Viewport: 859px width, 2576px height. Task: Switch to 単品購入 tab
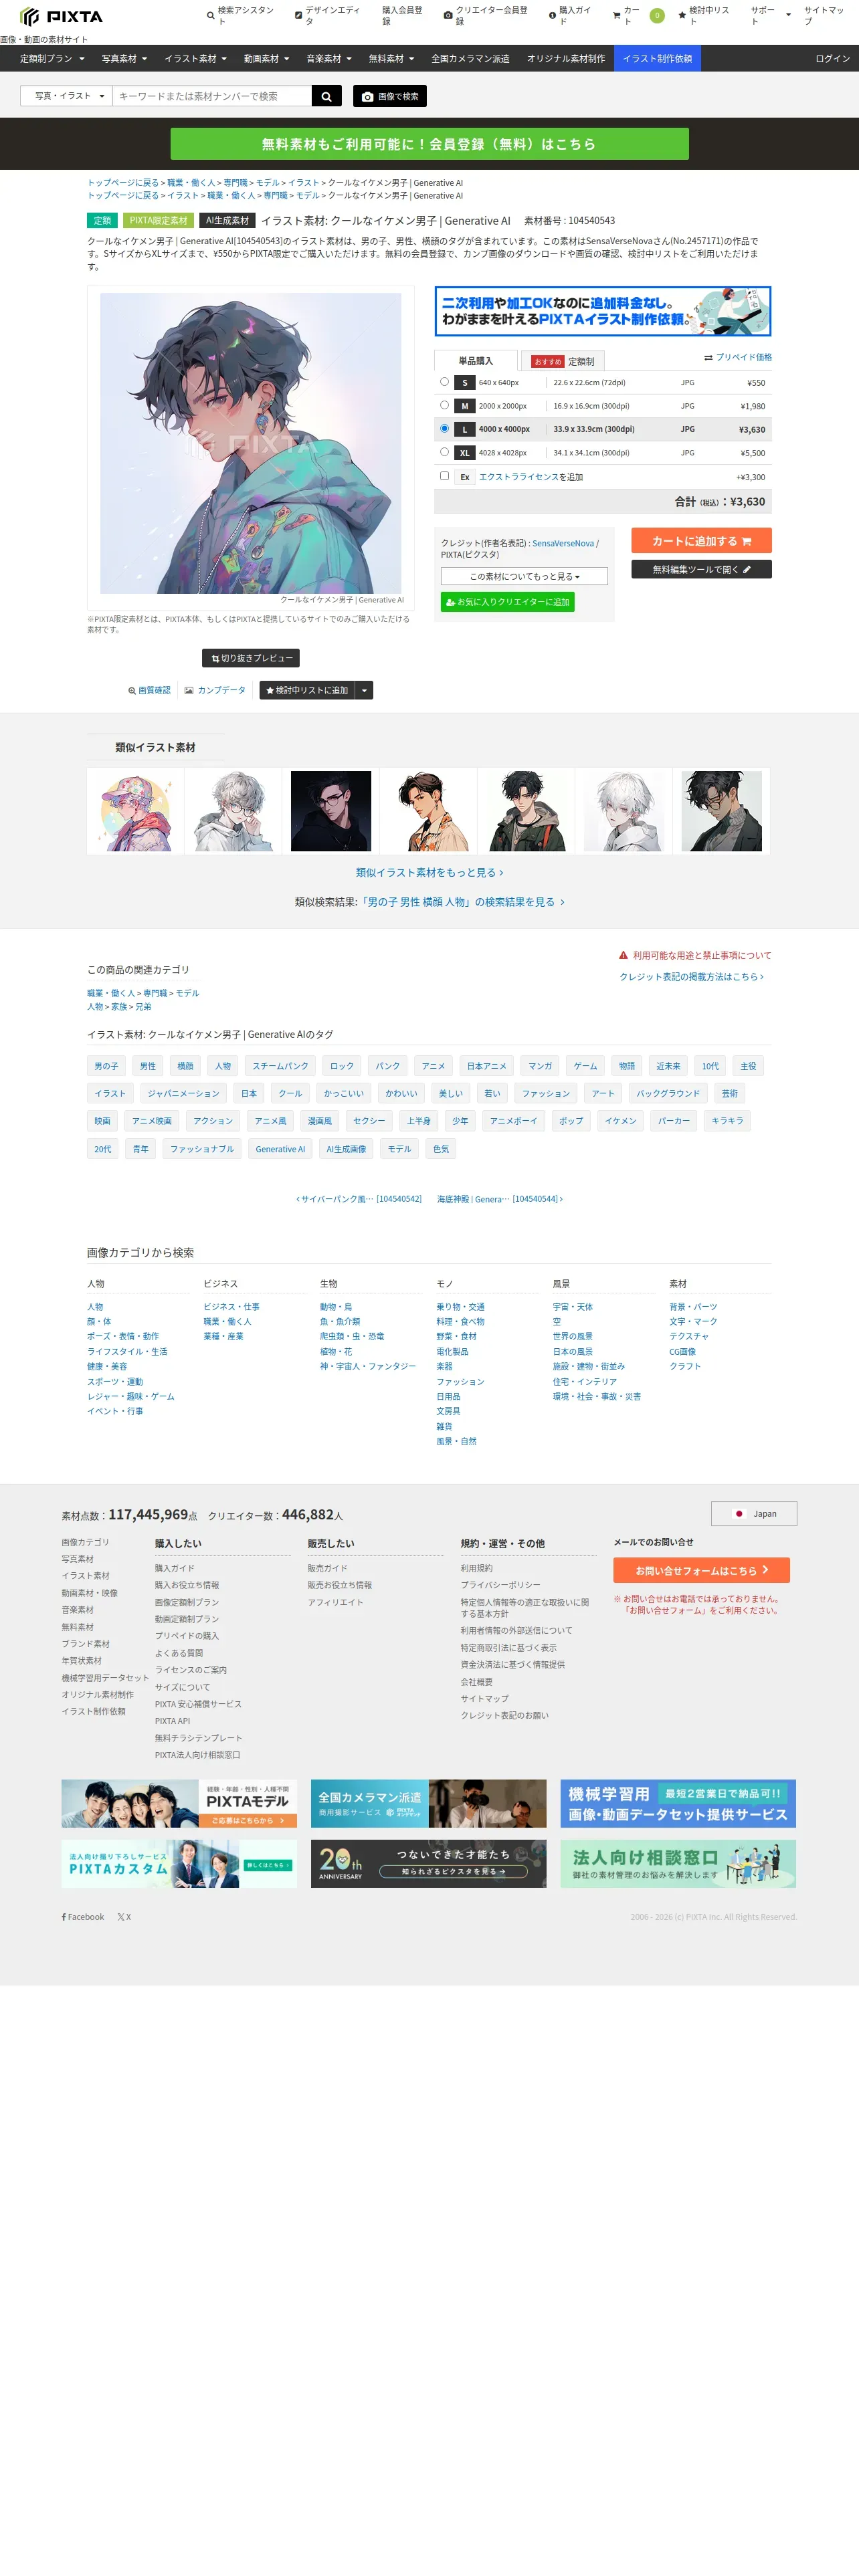[475, 361]
